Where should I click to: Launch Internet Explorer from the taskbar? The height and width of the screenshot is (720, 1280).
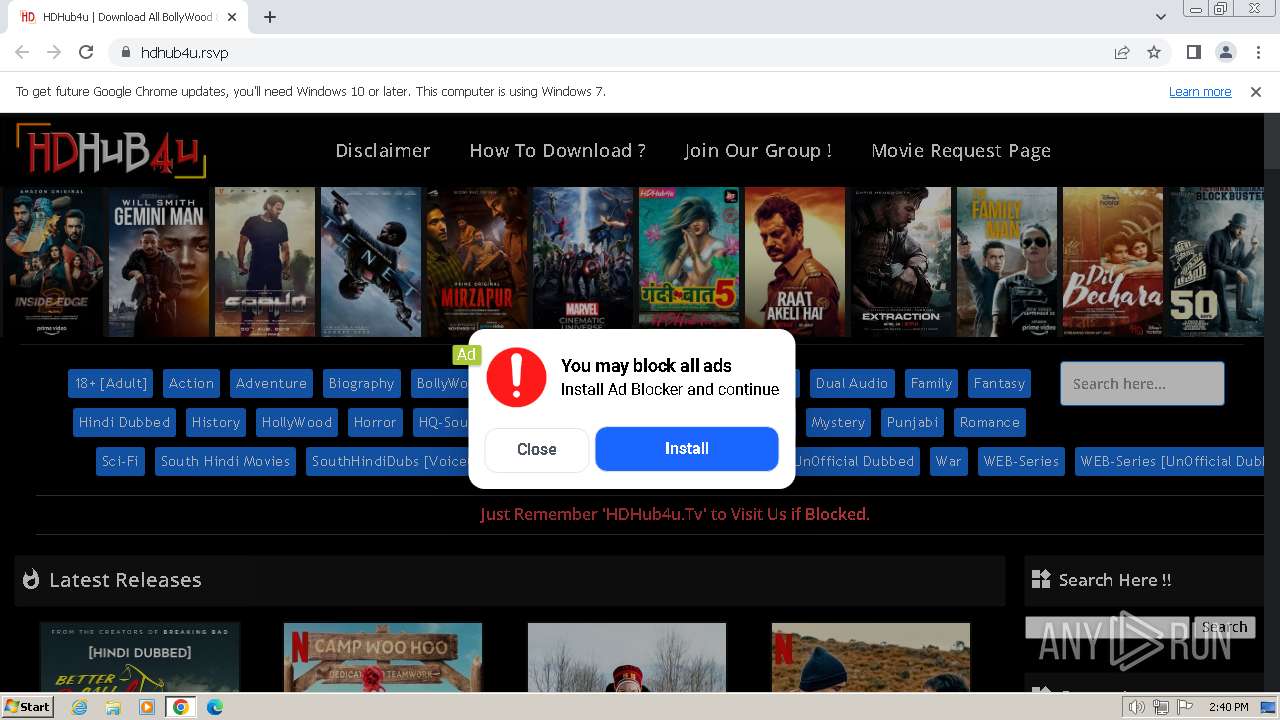click(80, 707)
